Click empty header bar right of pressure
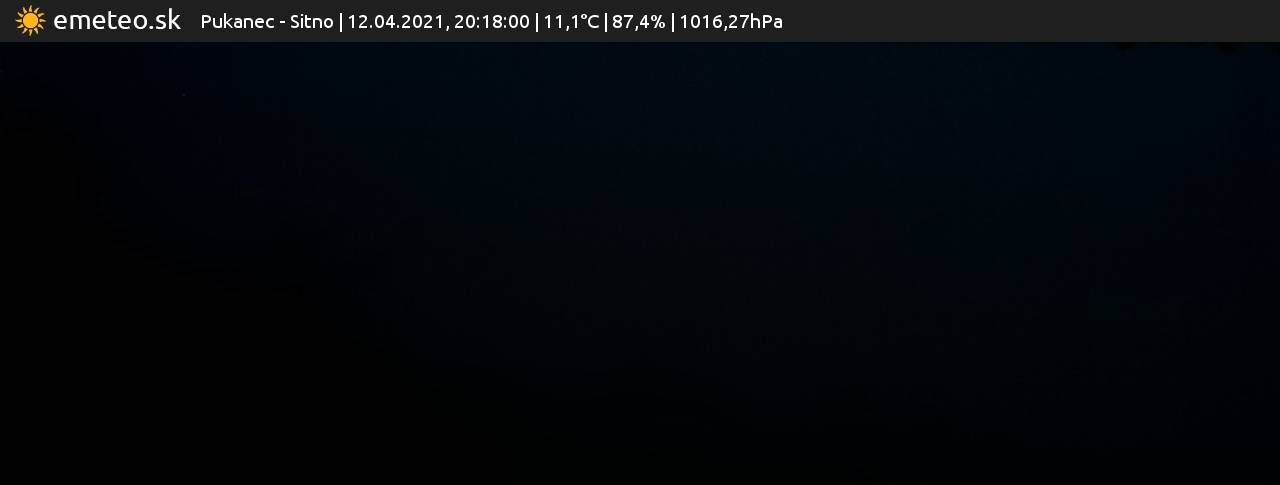 pos(1030,21)
